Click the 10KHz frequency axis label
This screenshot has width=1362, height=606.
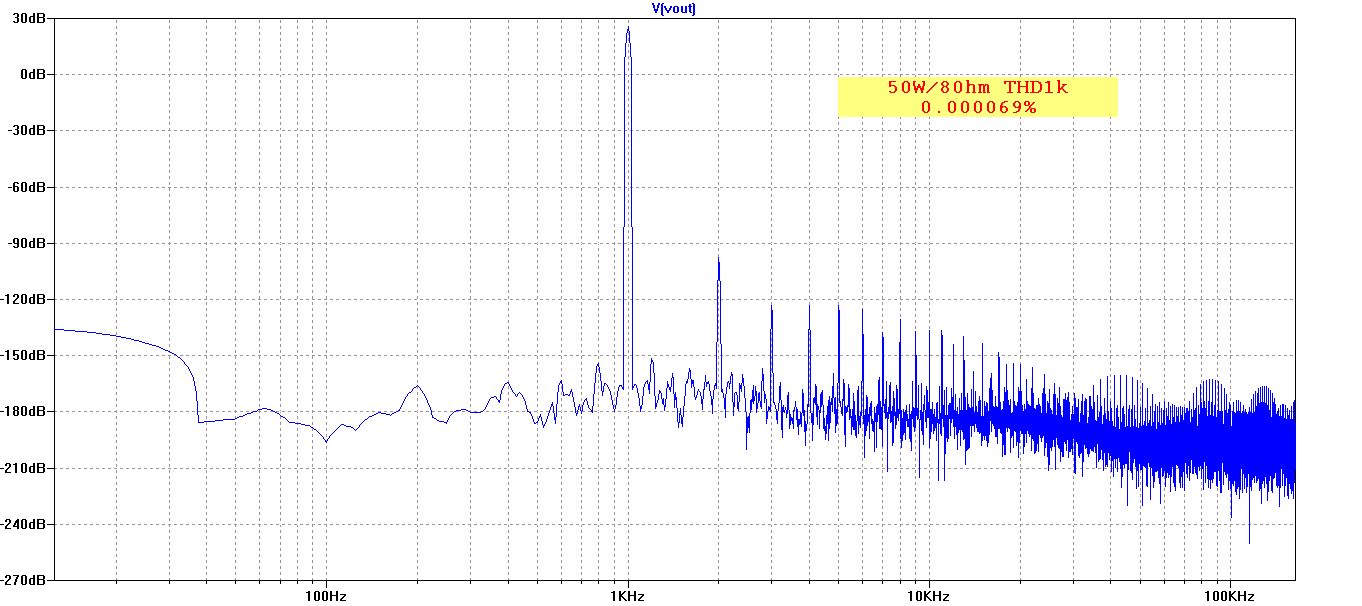pyautogui.click(x=928, y=596)
